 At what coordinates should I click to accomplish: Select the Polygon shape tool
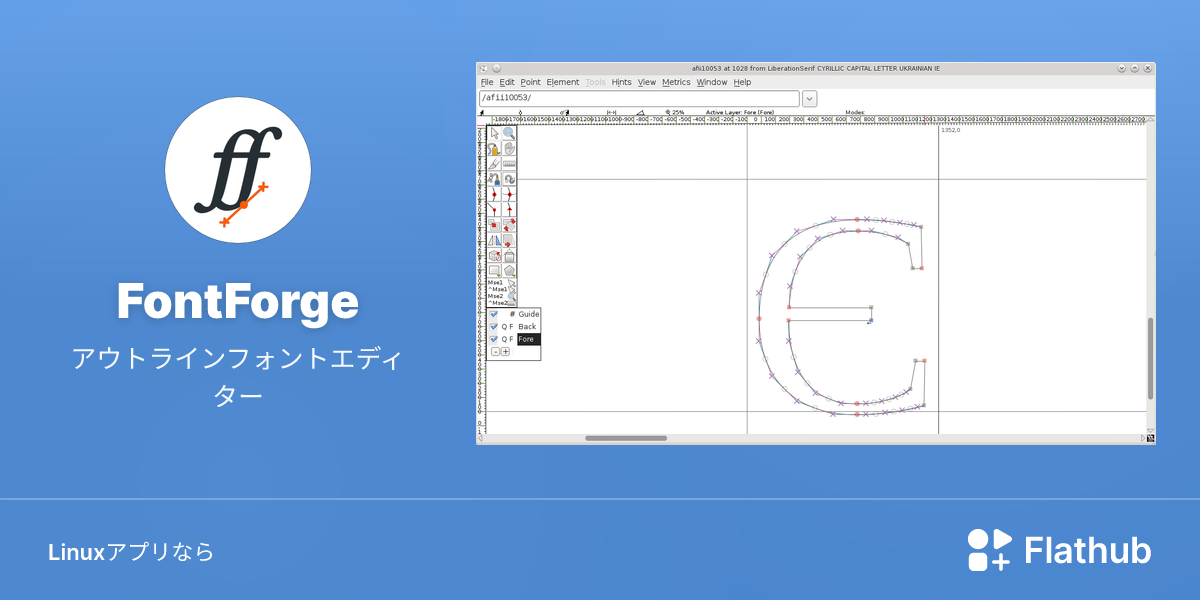(x=509, y=270)
